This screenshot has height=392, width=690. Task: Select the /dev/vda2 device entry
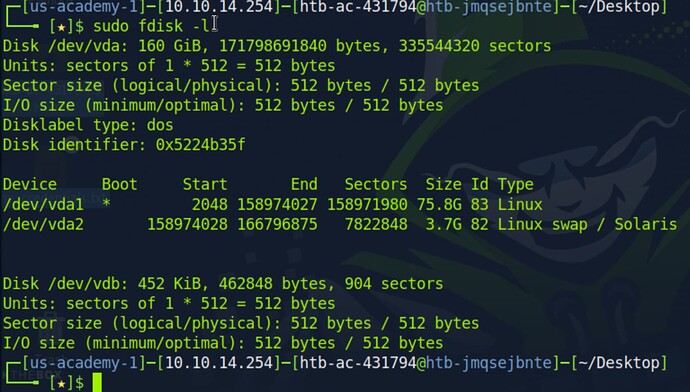click(43, 224)
